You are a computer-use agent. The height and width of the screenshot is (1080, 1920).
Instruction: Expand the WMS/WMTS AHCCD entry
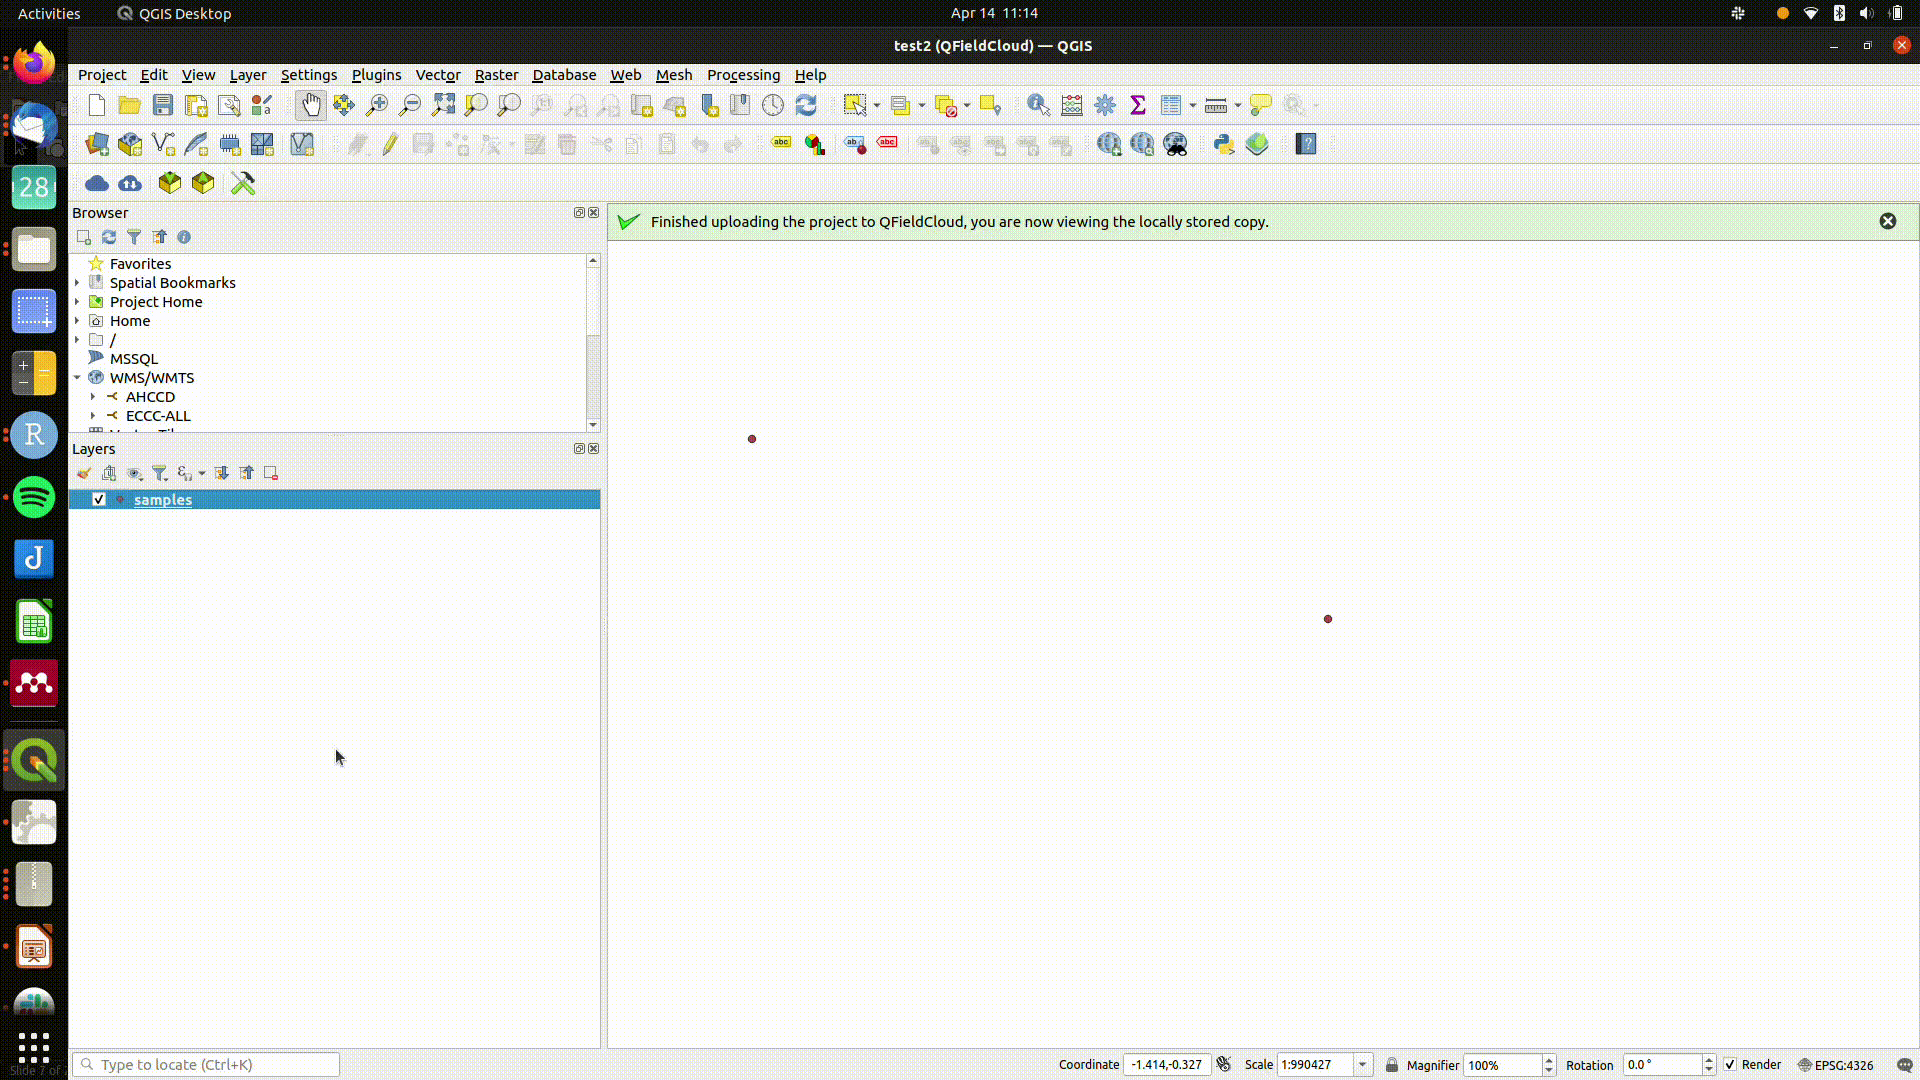[x=93, y=396]
